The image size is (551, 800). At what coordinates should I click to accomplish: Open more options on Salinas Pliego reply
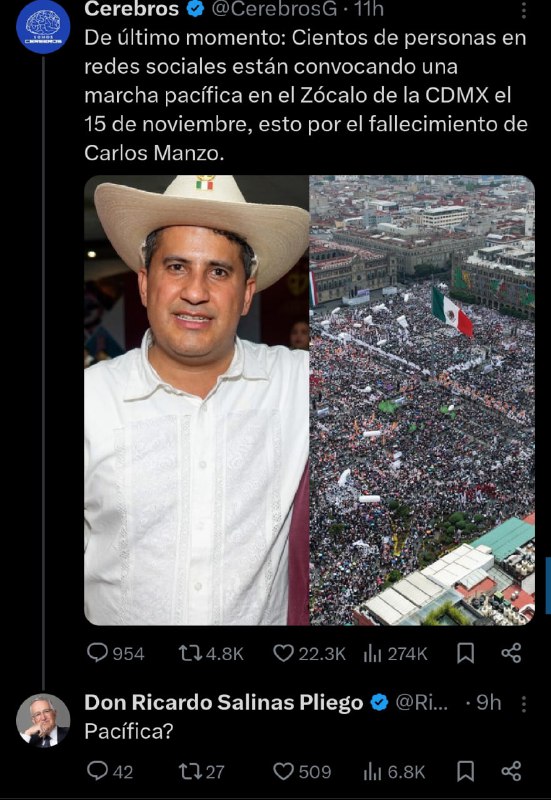click(524, 704)
